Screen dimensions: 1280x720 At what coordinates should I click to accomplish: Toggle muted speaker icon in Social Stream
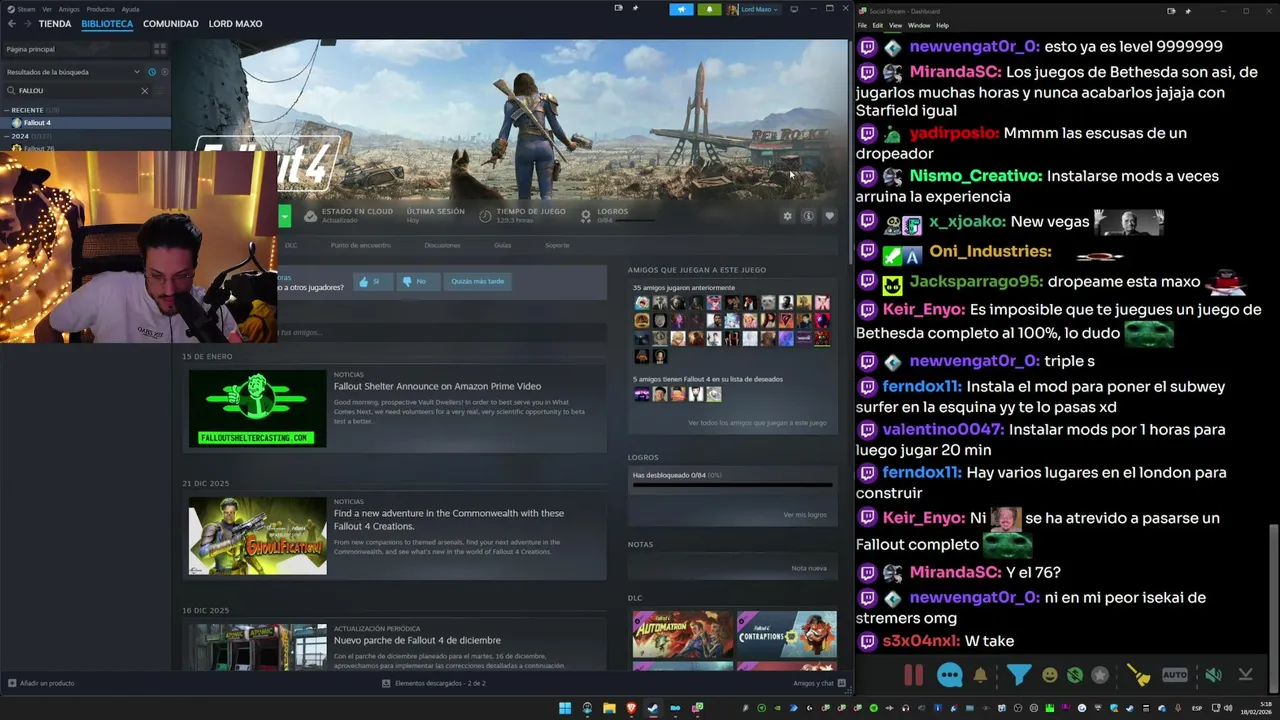(1213, 675)
